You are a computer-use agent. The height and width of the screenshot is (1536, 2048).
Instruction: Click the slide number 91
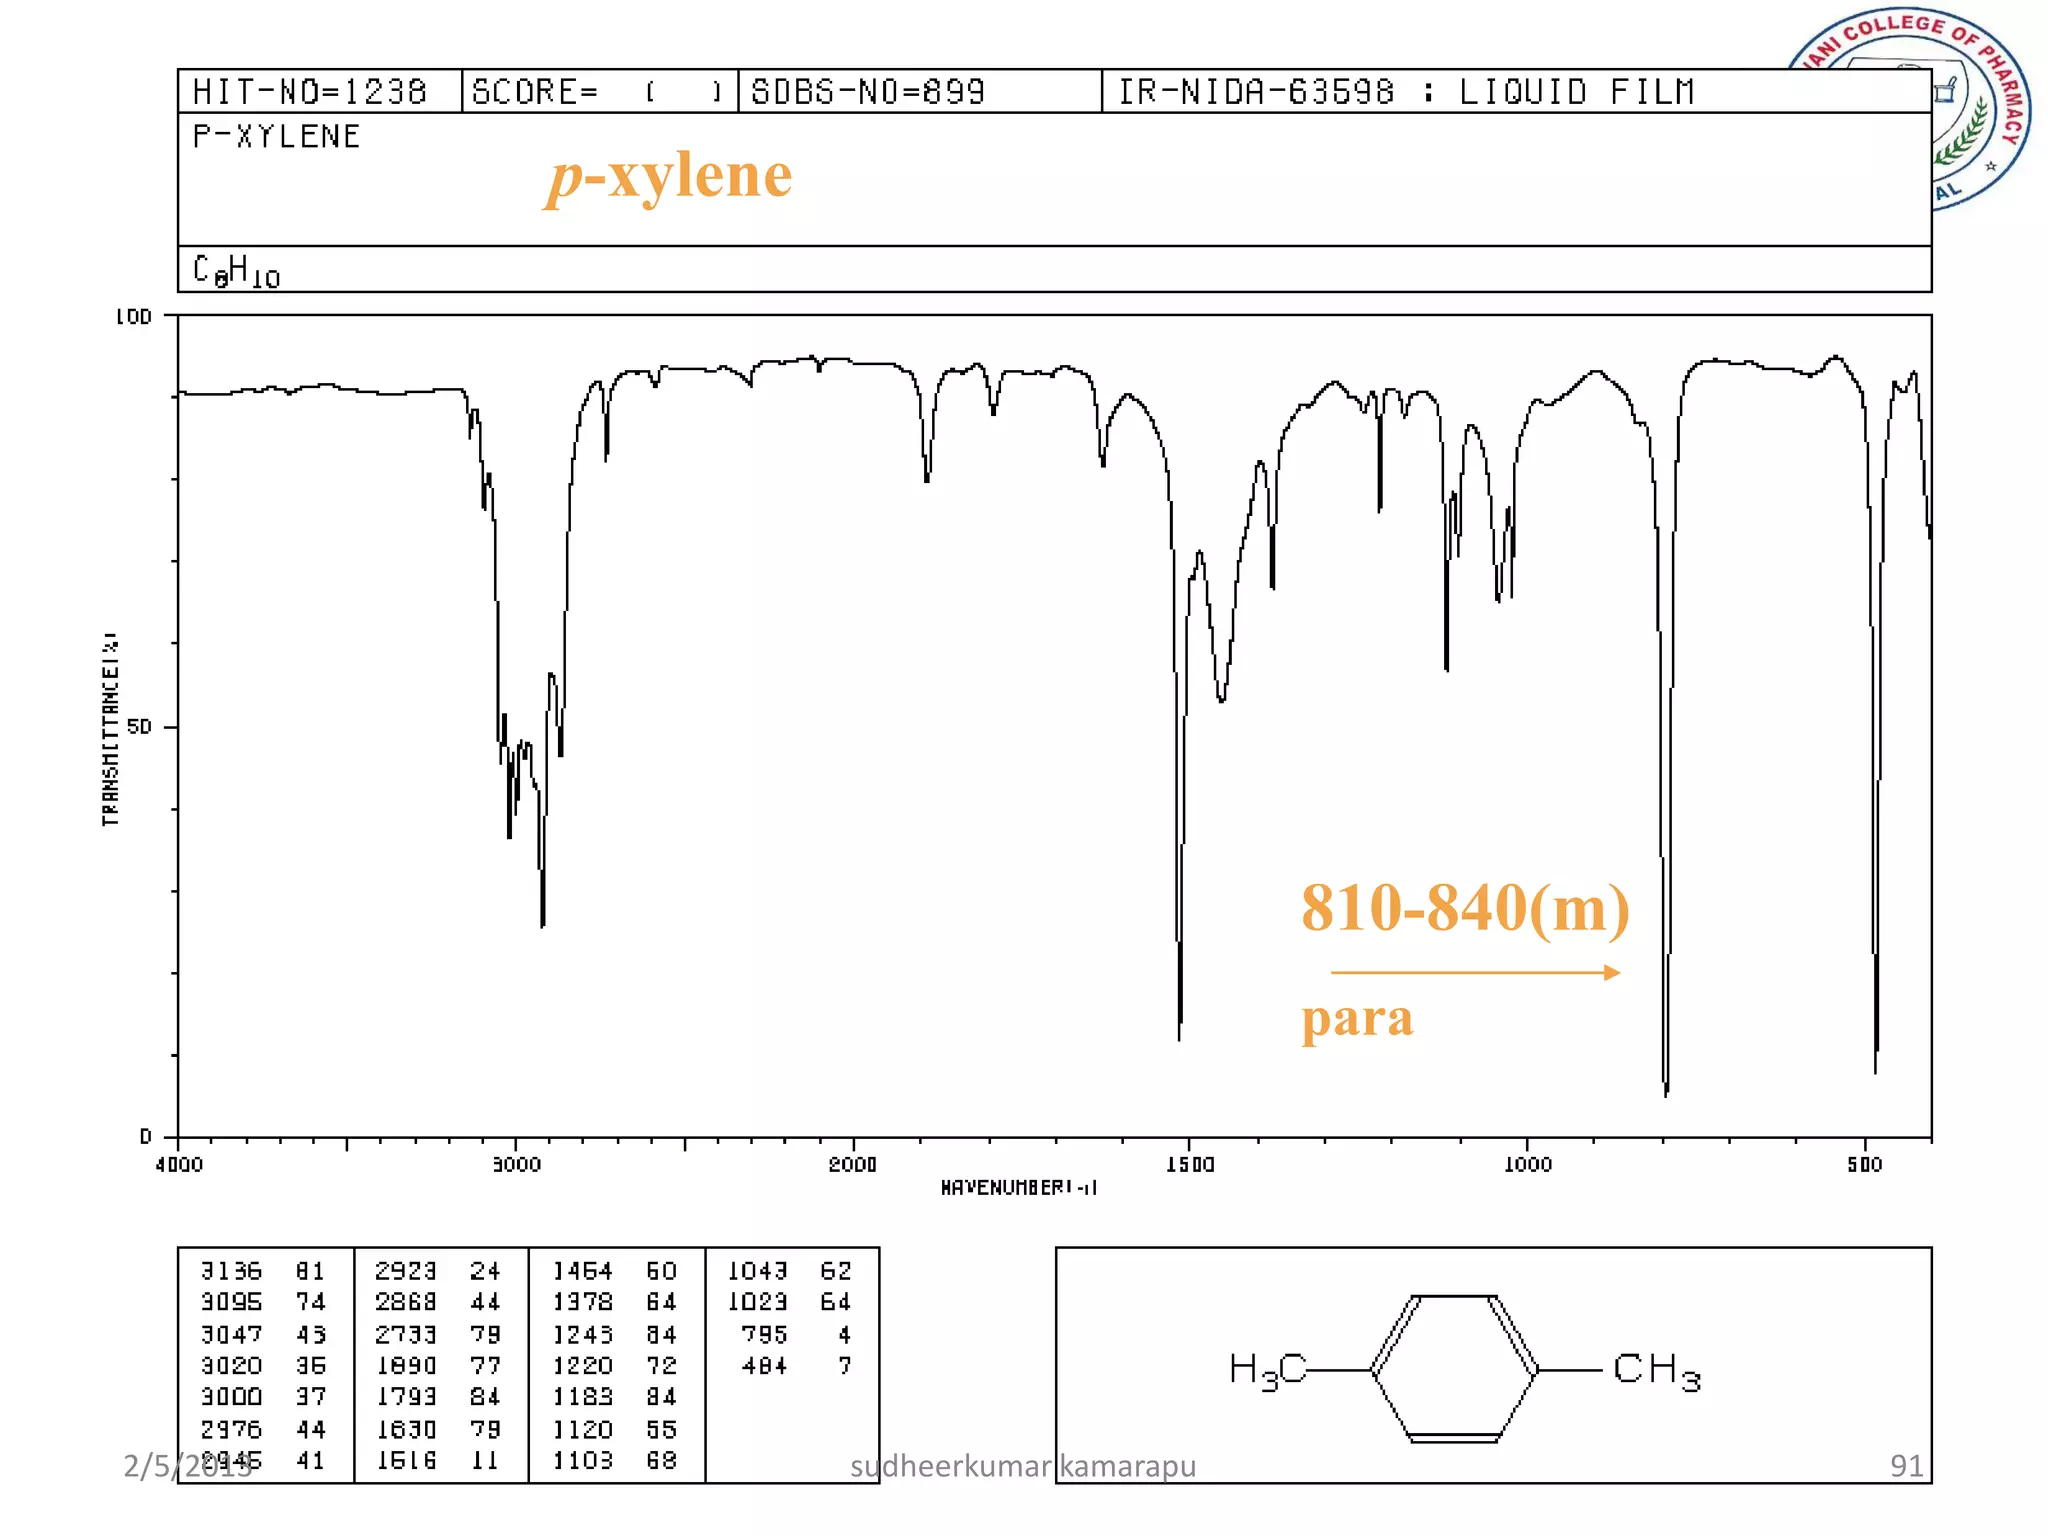pos(1907,1466)
